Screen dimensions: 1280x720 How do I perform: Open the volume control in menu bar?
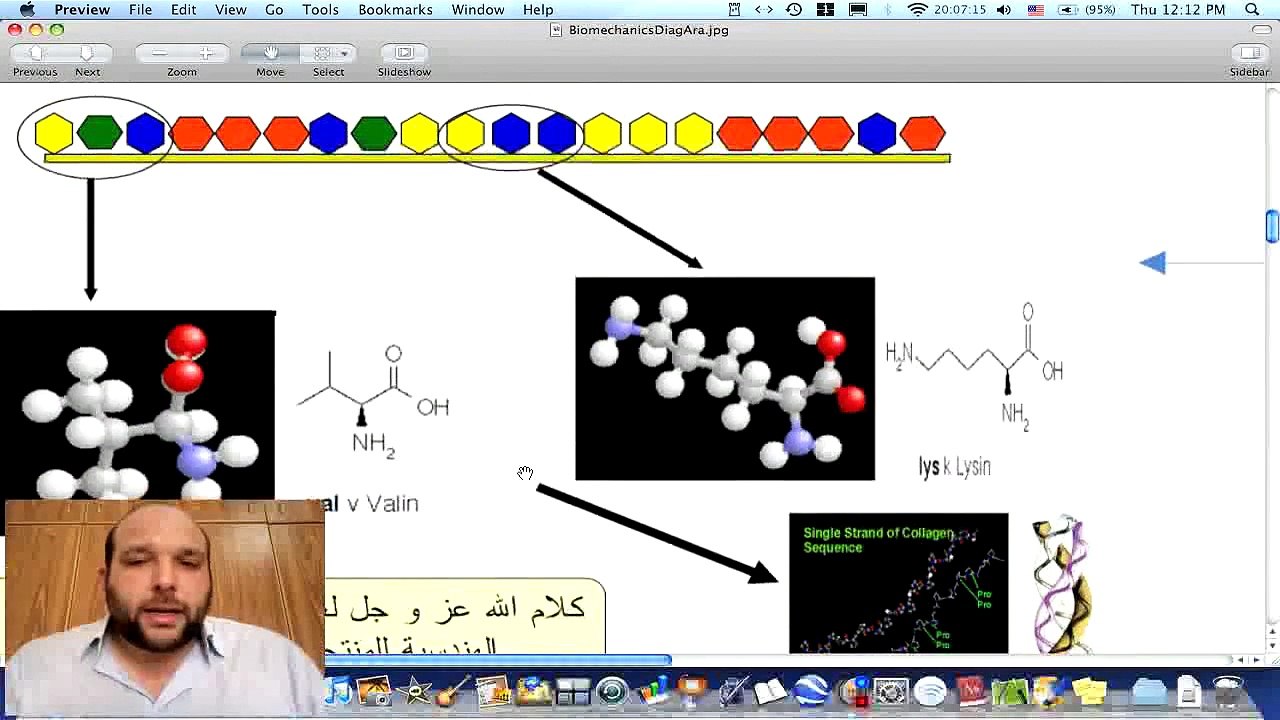[x=1003, y=10]
